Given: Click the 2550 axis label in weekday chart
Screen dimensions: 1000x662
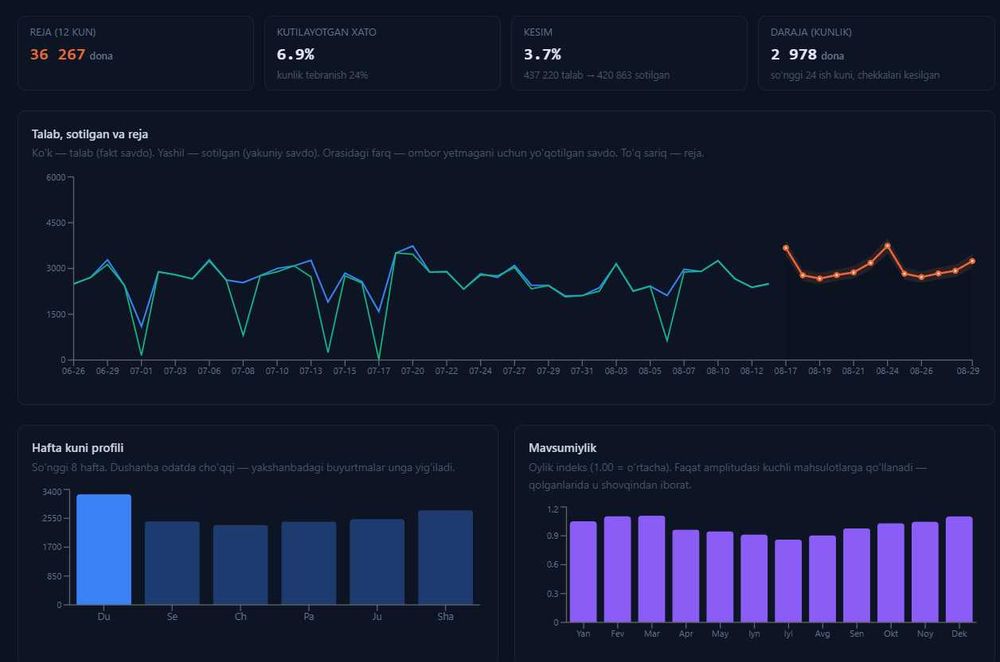Looking at the screenshot, I should (52, 519).
